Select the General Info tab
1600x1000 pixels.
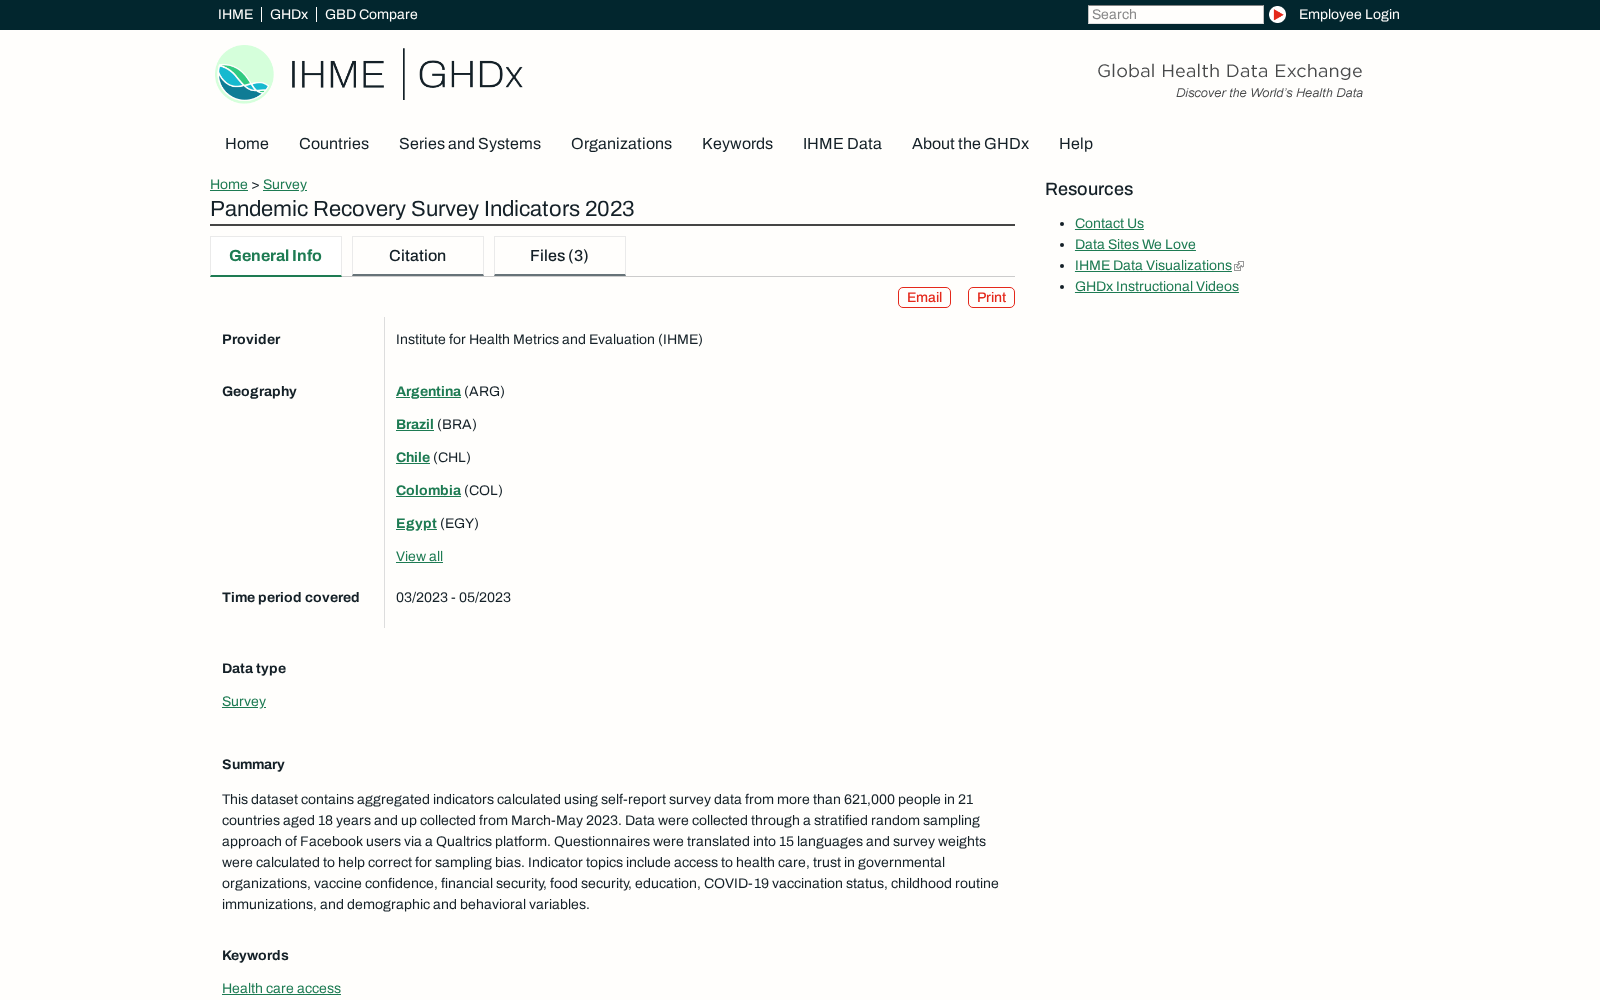pyautogui.click(x=276, y=256)
